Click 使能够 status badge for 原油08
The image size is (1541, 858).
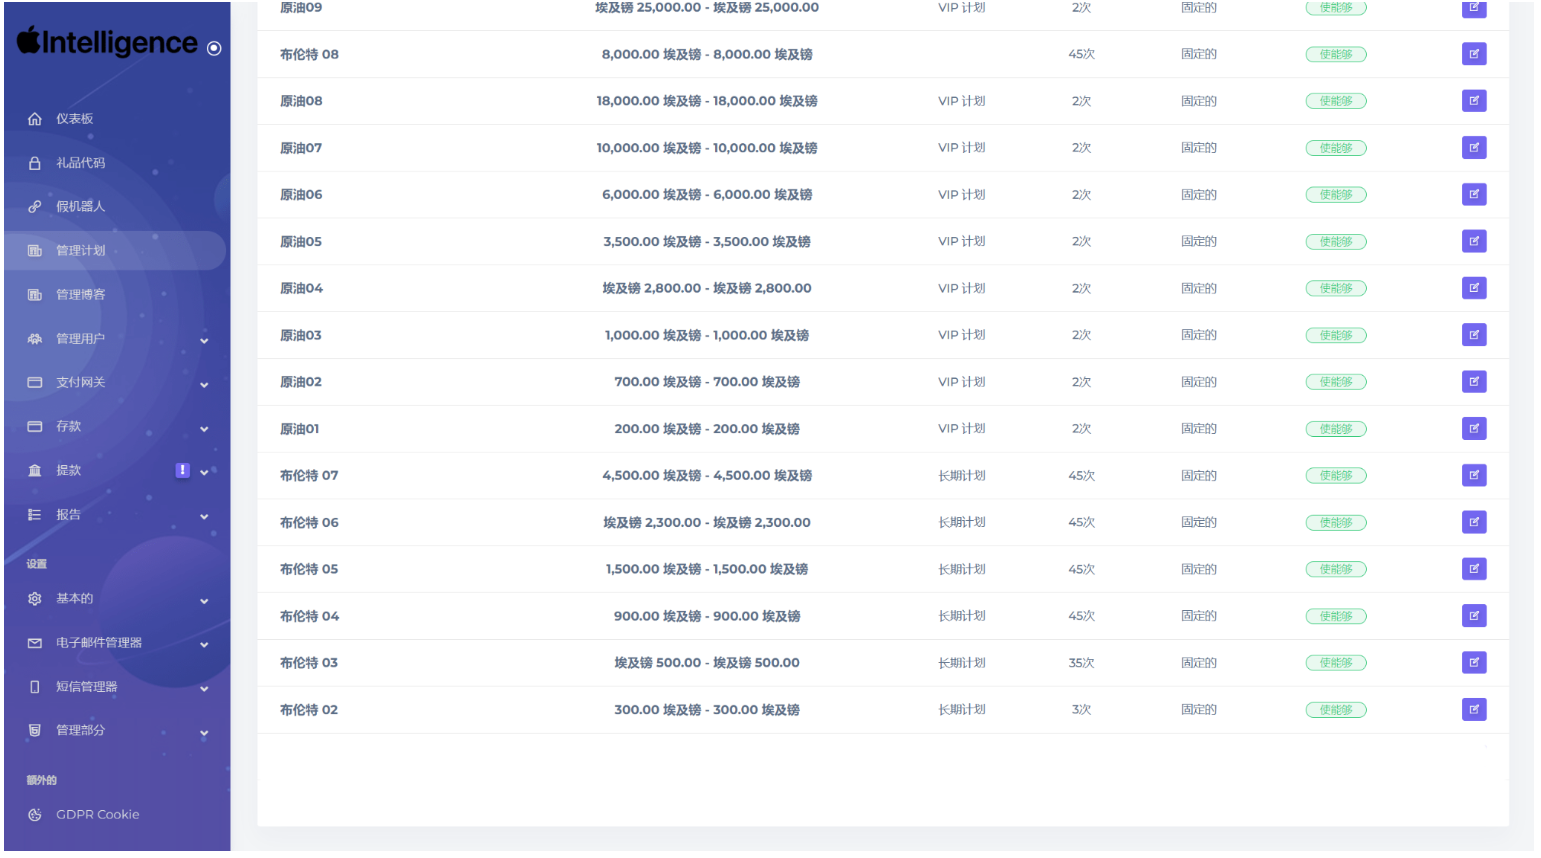1335,101
